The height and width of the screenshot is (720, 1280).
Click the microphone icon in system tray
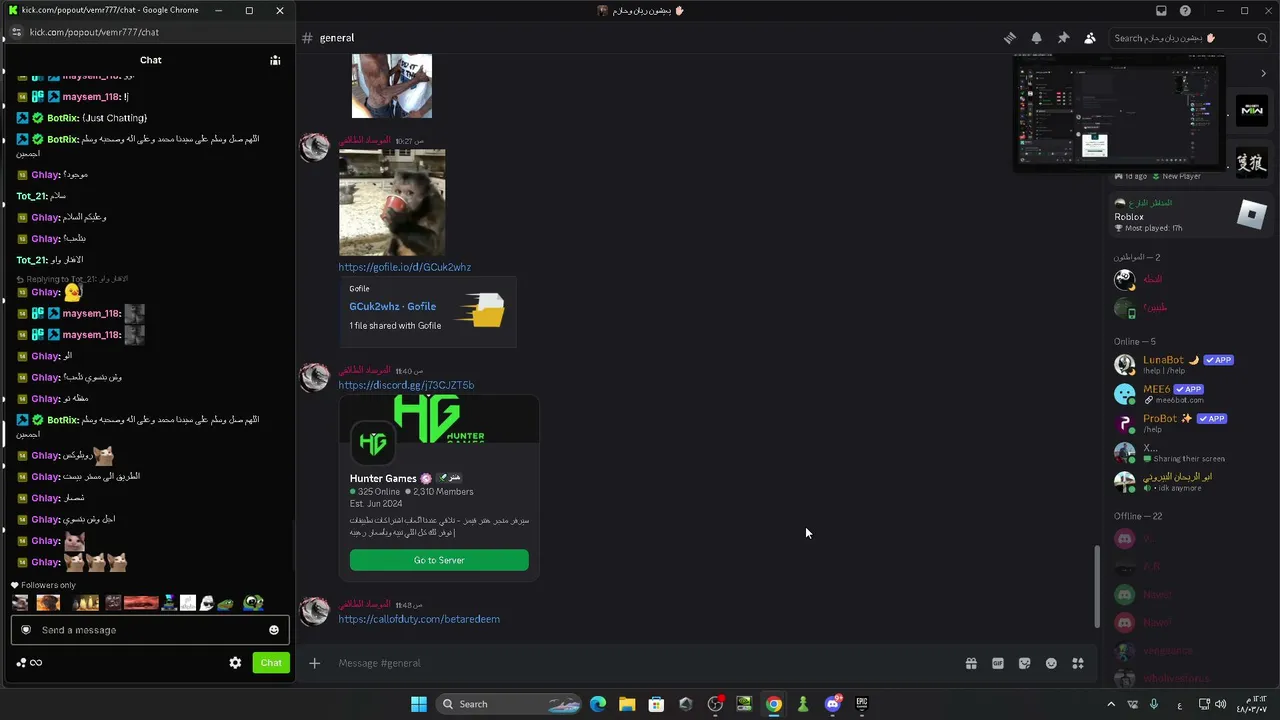pyautogui.click(x=1153, y=704)
